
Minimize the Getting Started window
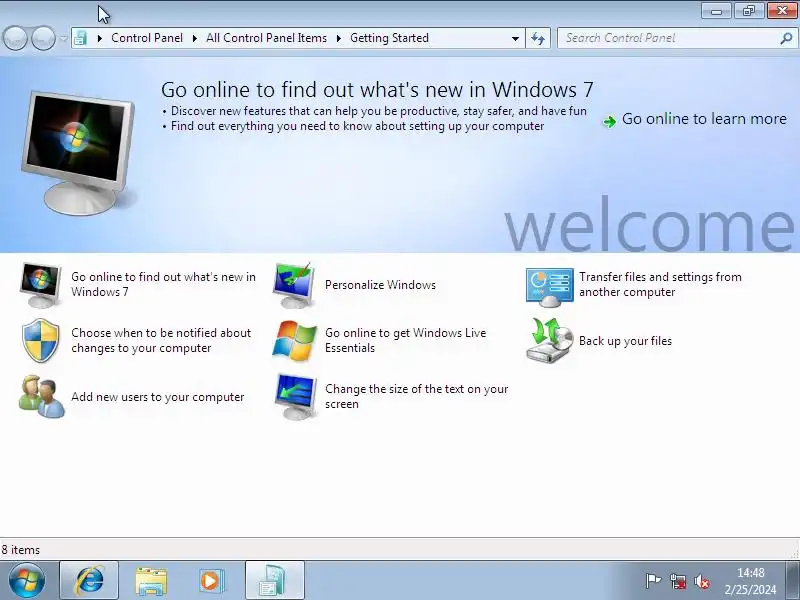click(x=716, y=11)
